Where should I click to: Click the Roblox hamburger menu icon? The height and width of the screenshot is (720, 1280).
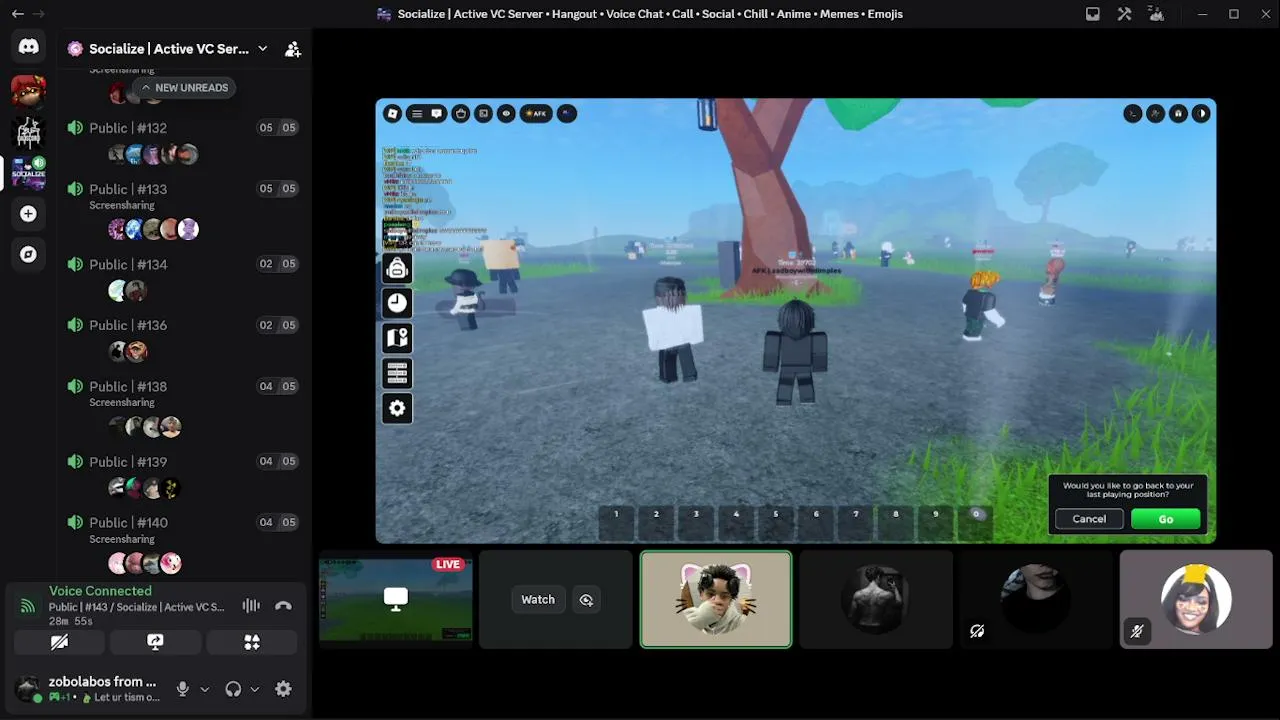417,113
